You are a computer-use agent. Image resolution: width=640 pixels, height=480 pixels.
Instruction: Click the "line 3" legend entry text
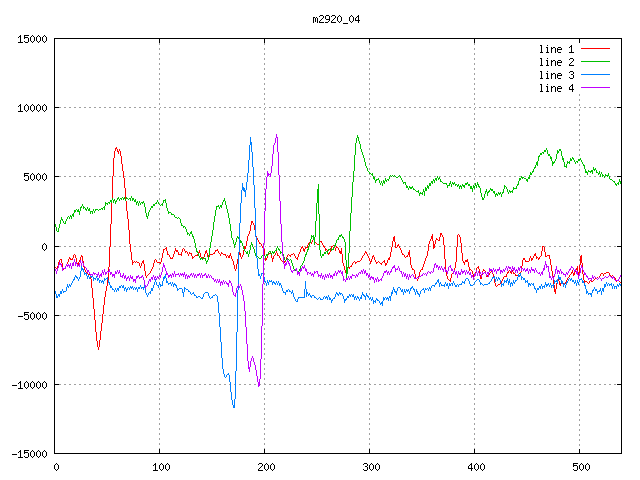(556, 75)
